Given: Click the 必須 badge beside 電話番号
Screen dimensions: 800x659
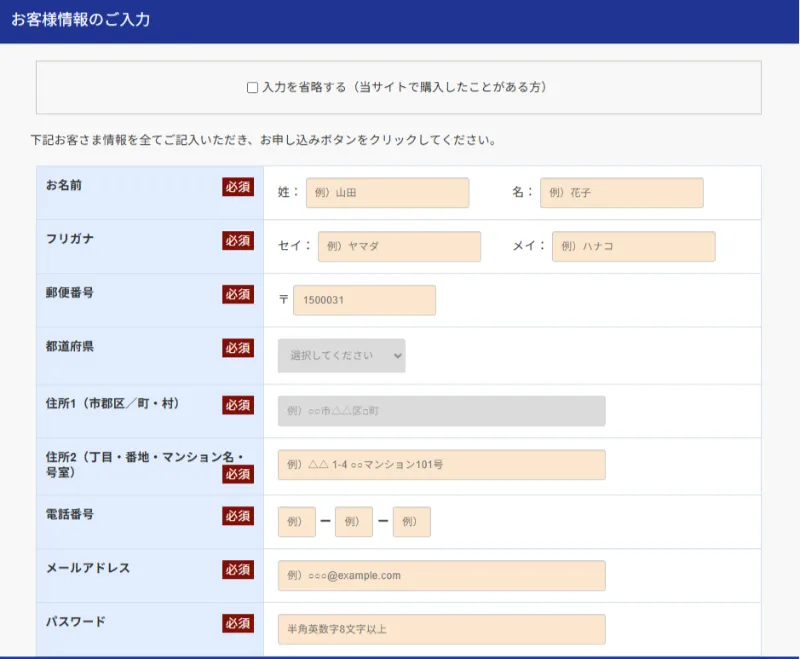Looking at the screenshot, I should click(x=238, y=516).
